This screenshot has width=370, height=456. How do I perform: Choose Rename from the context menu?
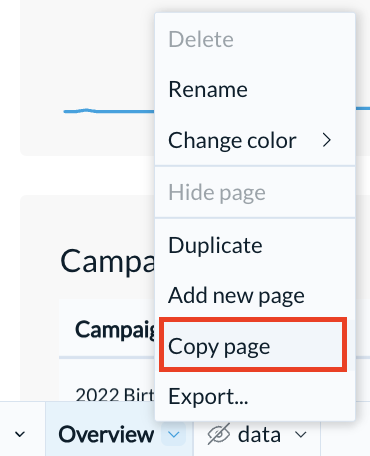pos(255,89)
